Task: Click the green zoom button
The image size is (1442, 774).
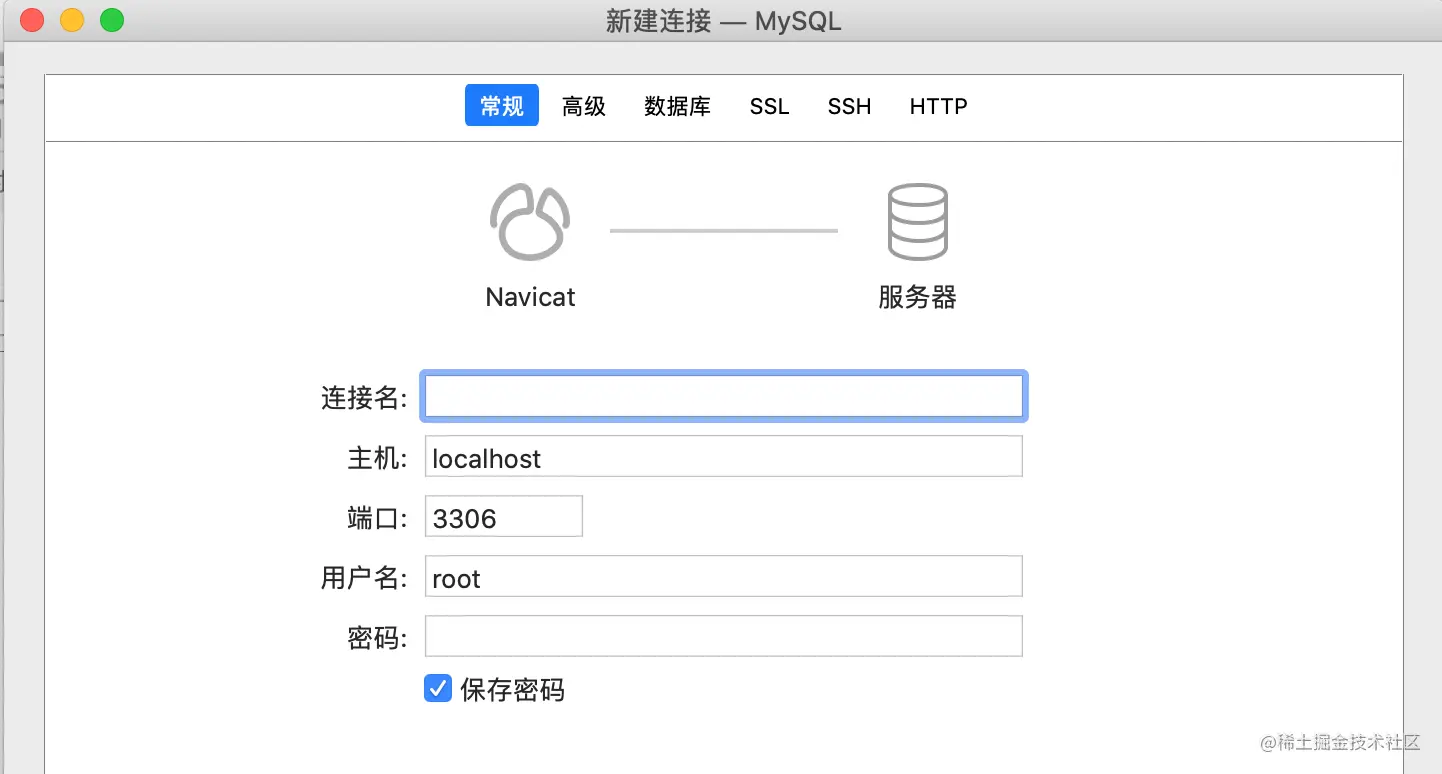Action: pos(111,19)
